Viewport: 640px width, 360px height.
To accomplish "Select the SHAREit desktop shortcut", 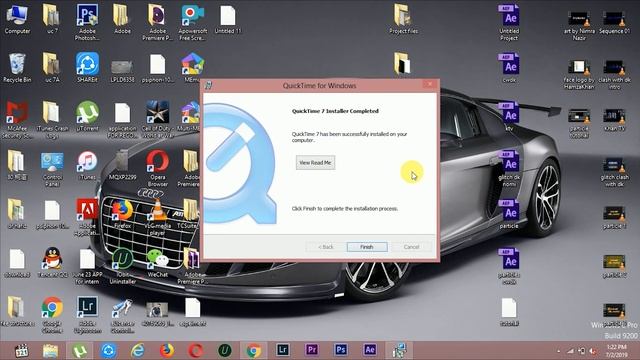I will (x=87, y=68).
